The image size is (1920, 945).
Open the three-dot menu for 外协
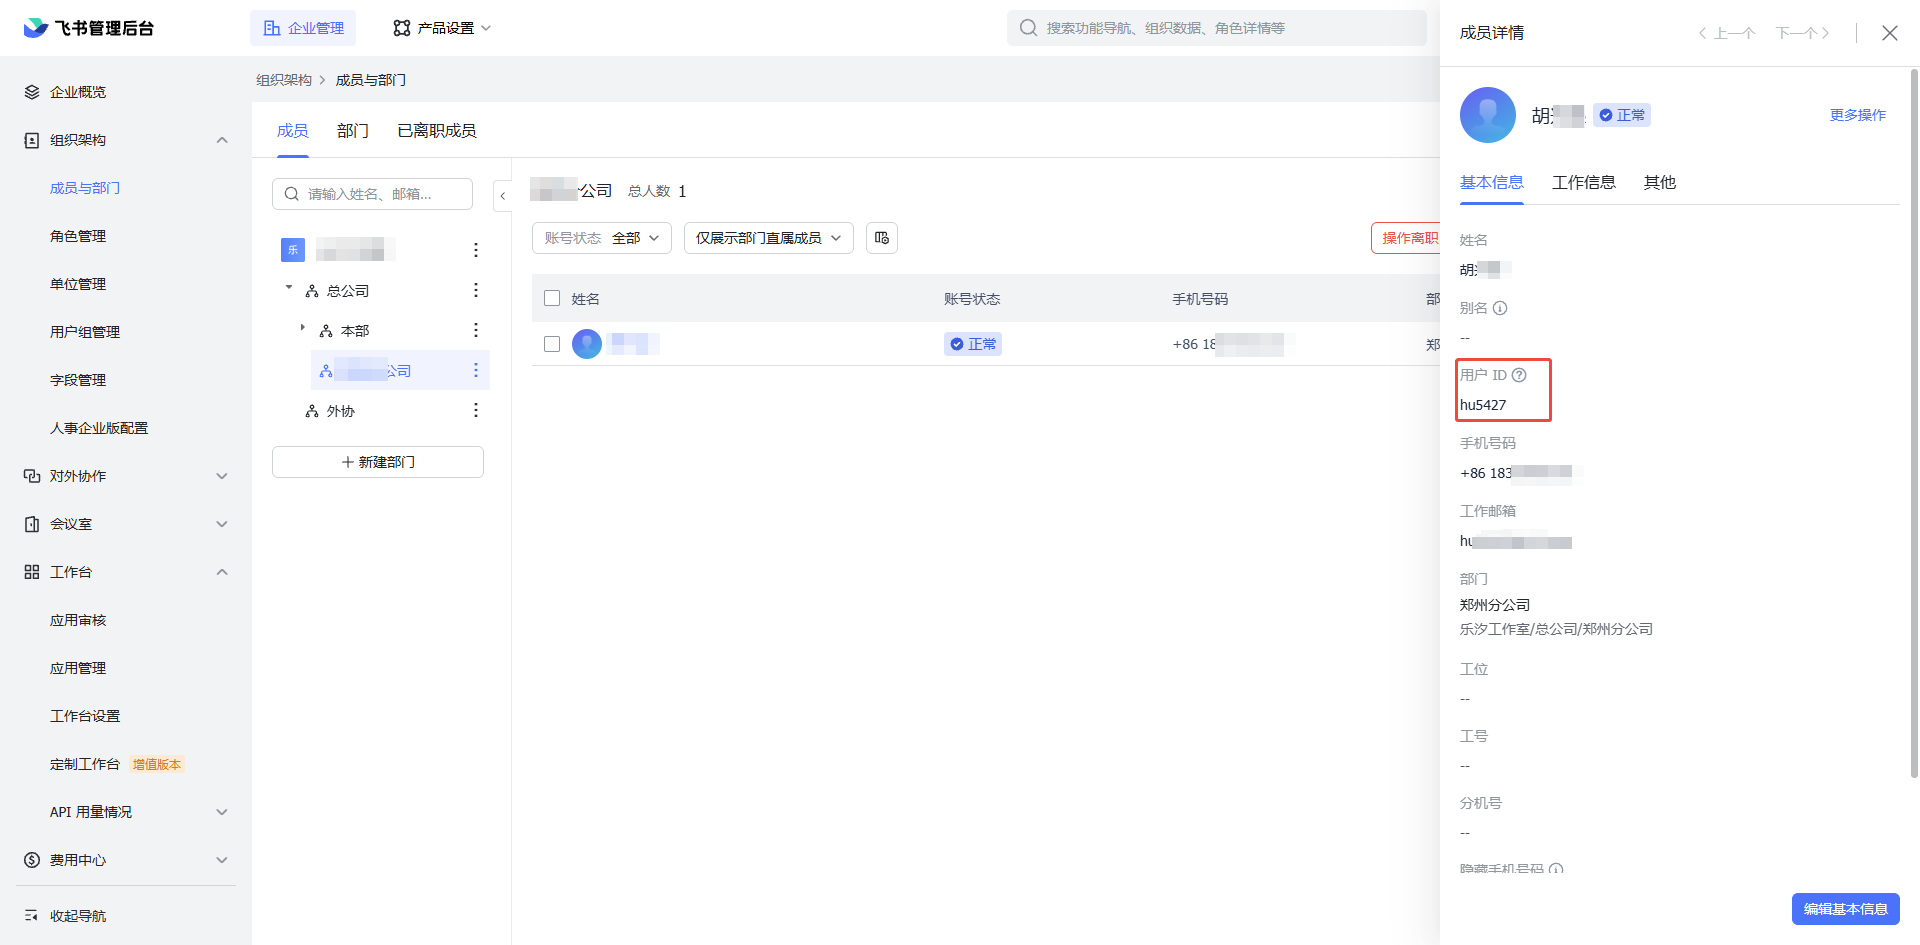tap(476, 410)
